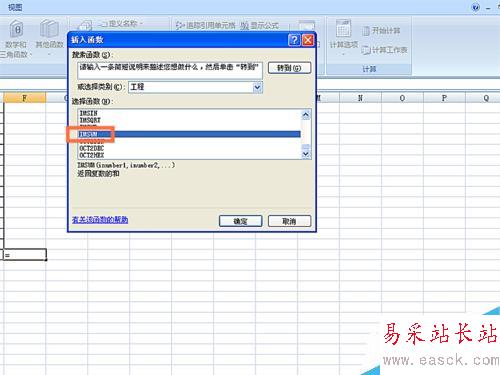Screen dimensions: 500x375
Task: Click ribbon help icon at top right
Action: 476,7
